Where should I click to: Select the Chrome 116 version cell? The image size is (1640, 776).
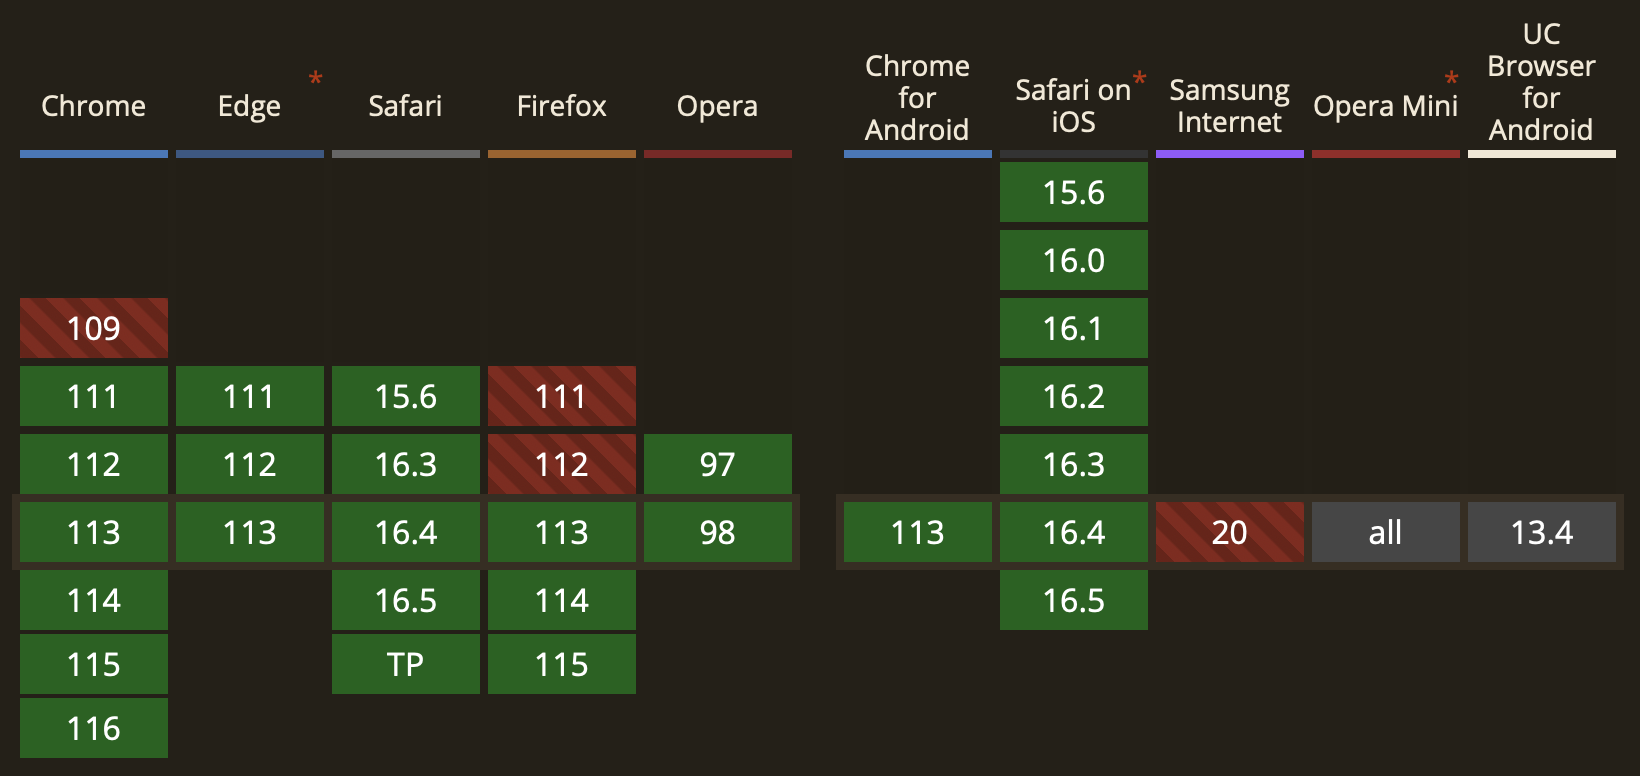point(94,728)
